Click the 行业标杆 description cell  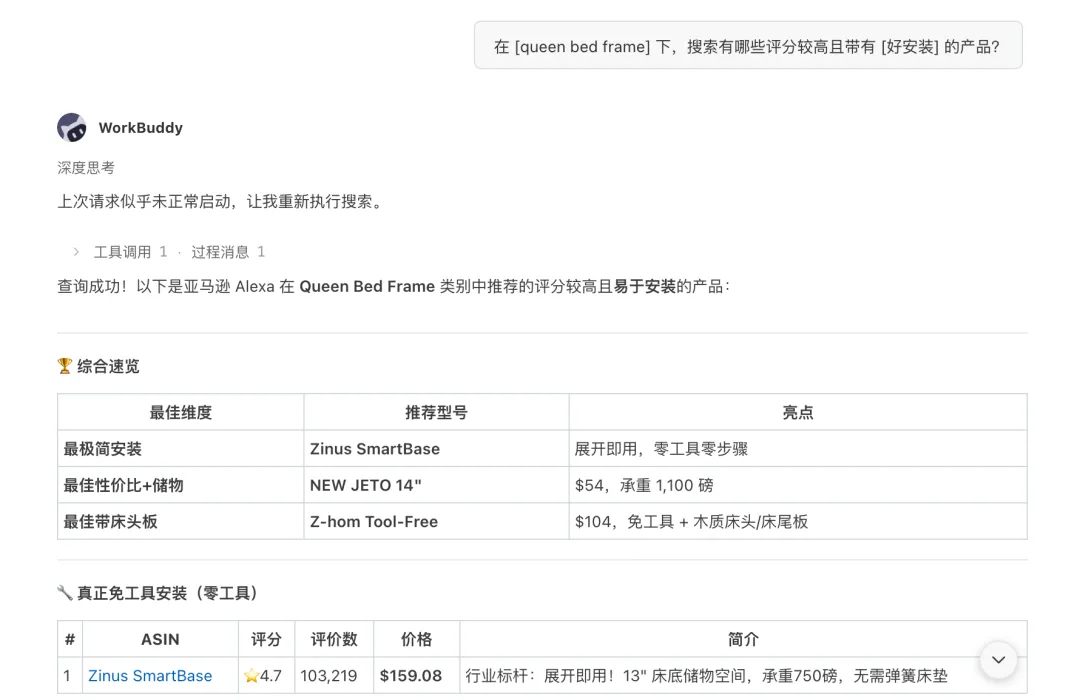[743, 676]
